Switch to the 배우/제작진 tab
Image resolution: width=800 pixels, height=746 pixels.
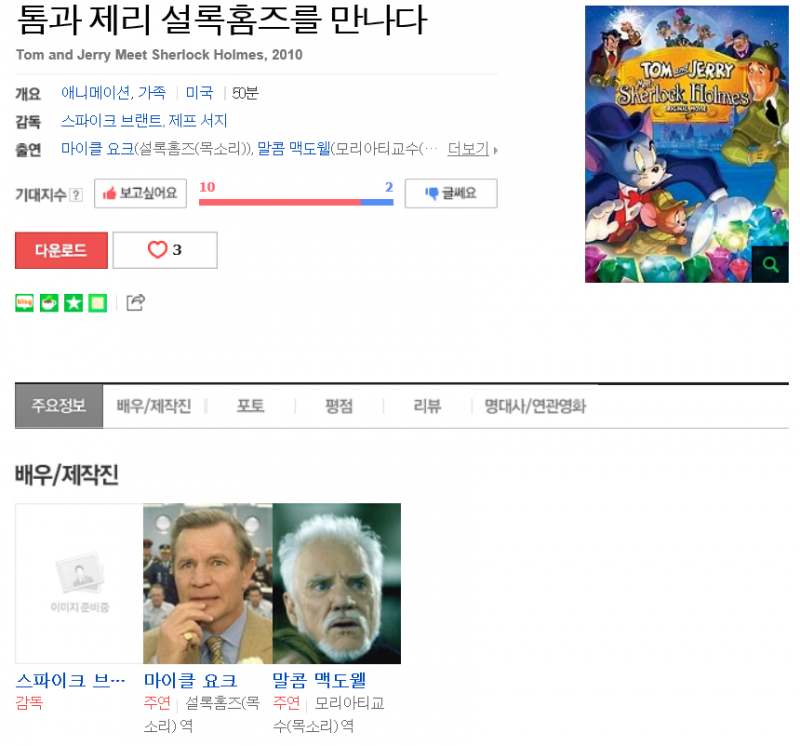(x=154, y=406)
